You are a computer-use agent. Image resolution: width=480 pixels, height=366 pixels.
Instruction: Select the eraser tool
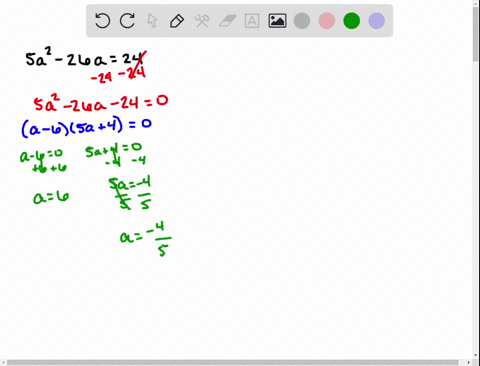pyautogui.click(x=227, y=21)
